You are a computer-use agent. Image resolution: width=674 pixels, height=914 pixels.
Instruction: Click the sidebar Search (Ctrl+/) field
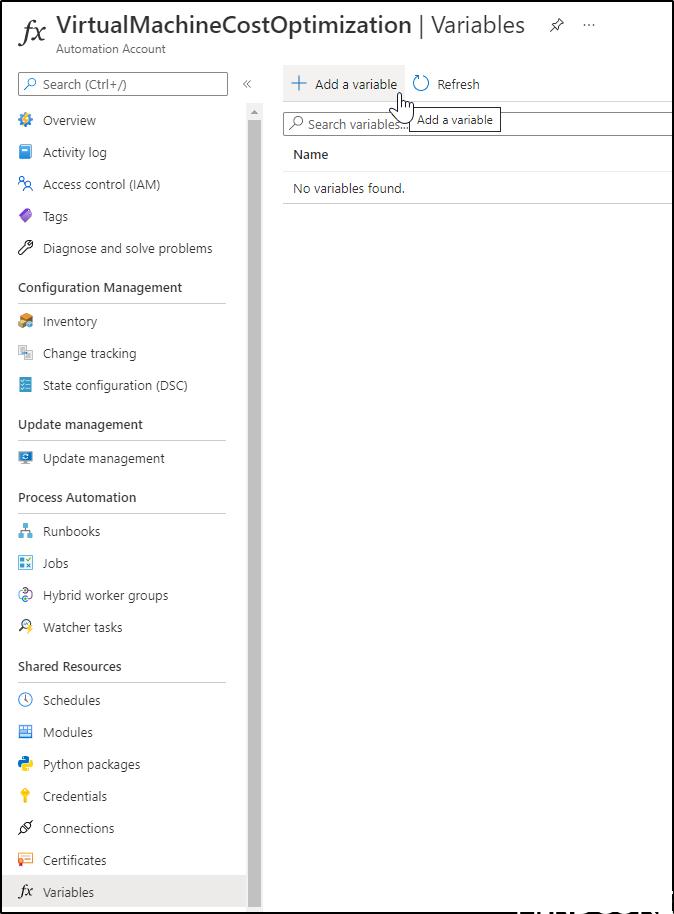click(x=123, y=84)
